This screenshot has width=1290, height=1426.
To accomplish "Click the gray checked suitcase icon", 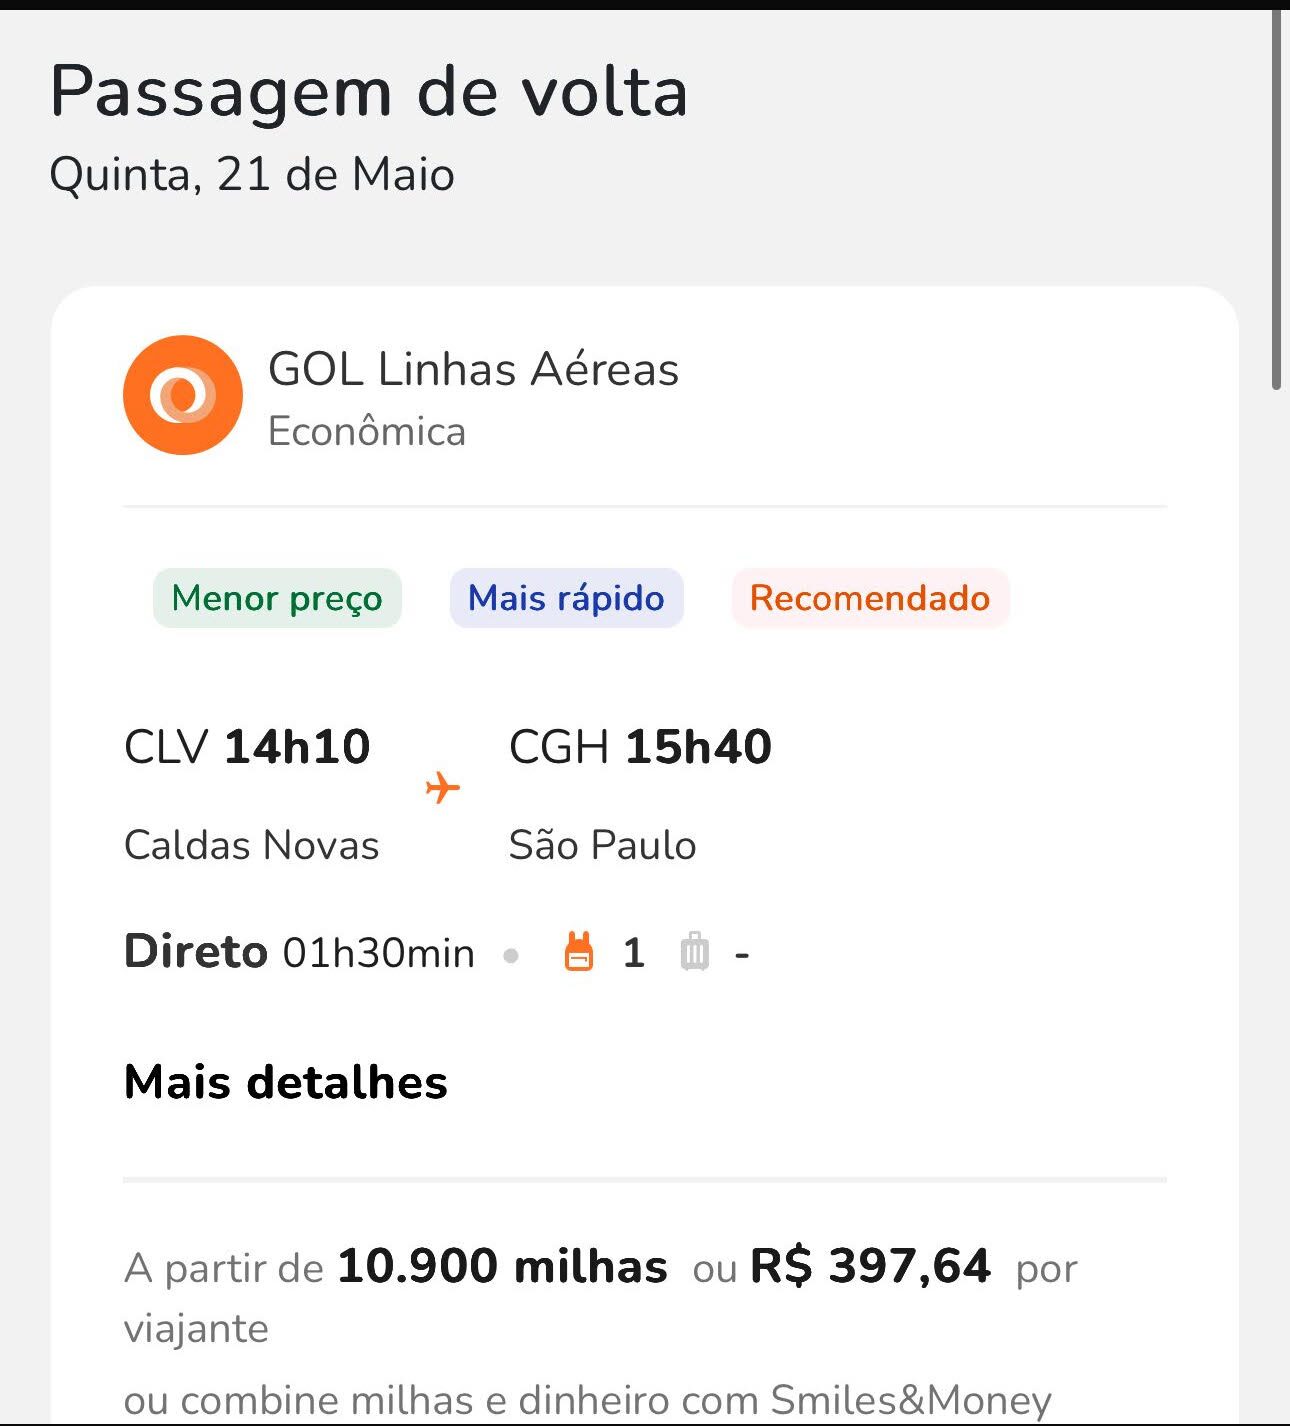I will 695,952.
